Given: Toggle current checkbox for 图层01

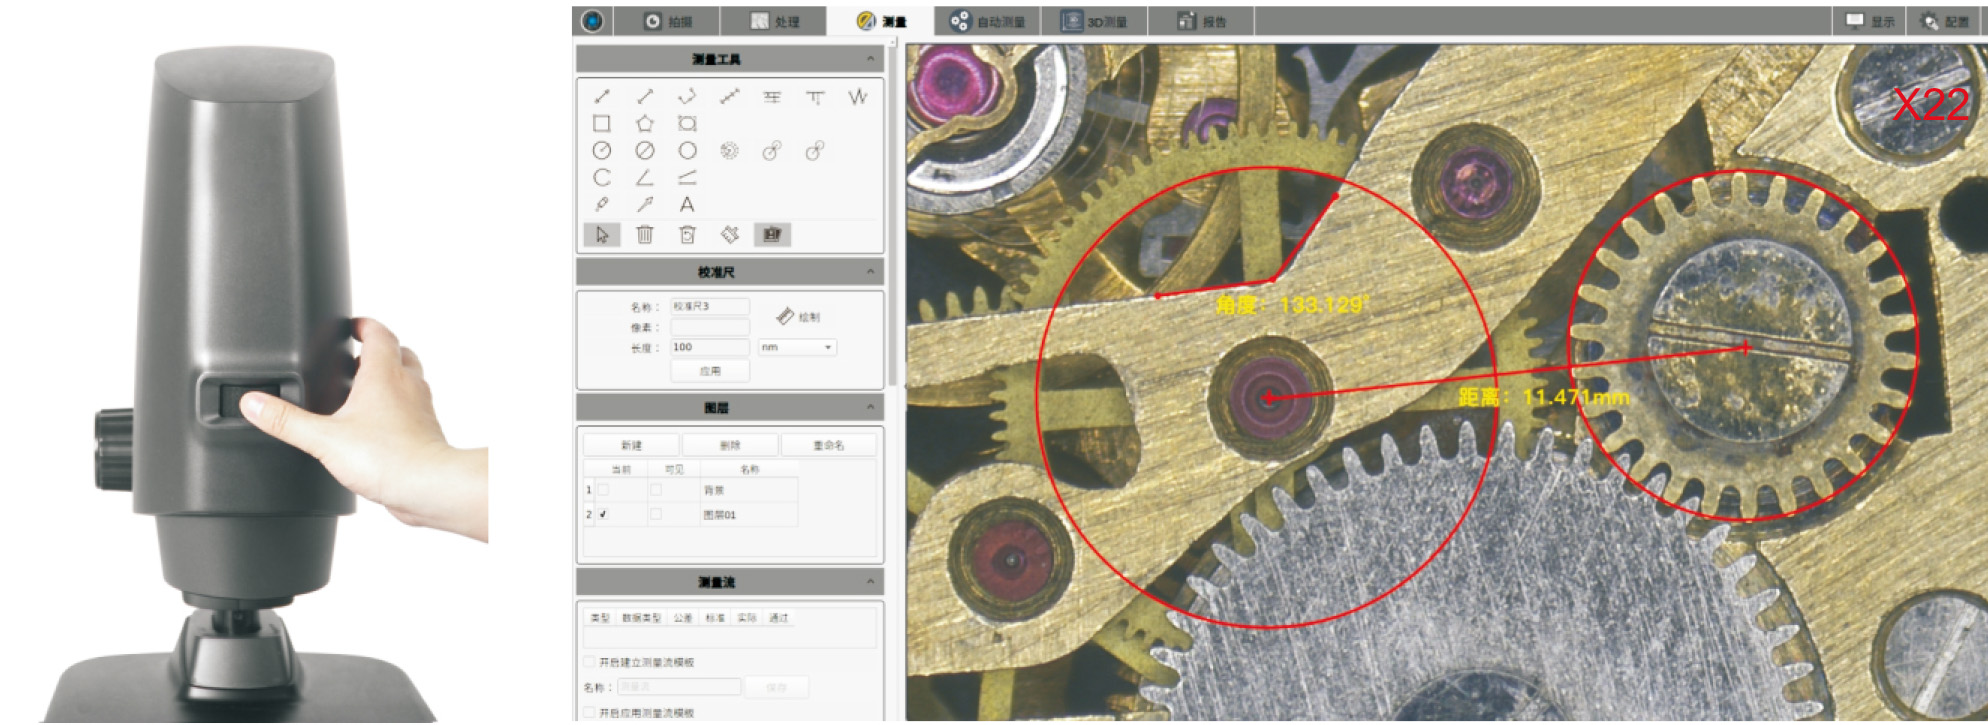Looking at the screenshot, I should point(603,514).
